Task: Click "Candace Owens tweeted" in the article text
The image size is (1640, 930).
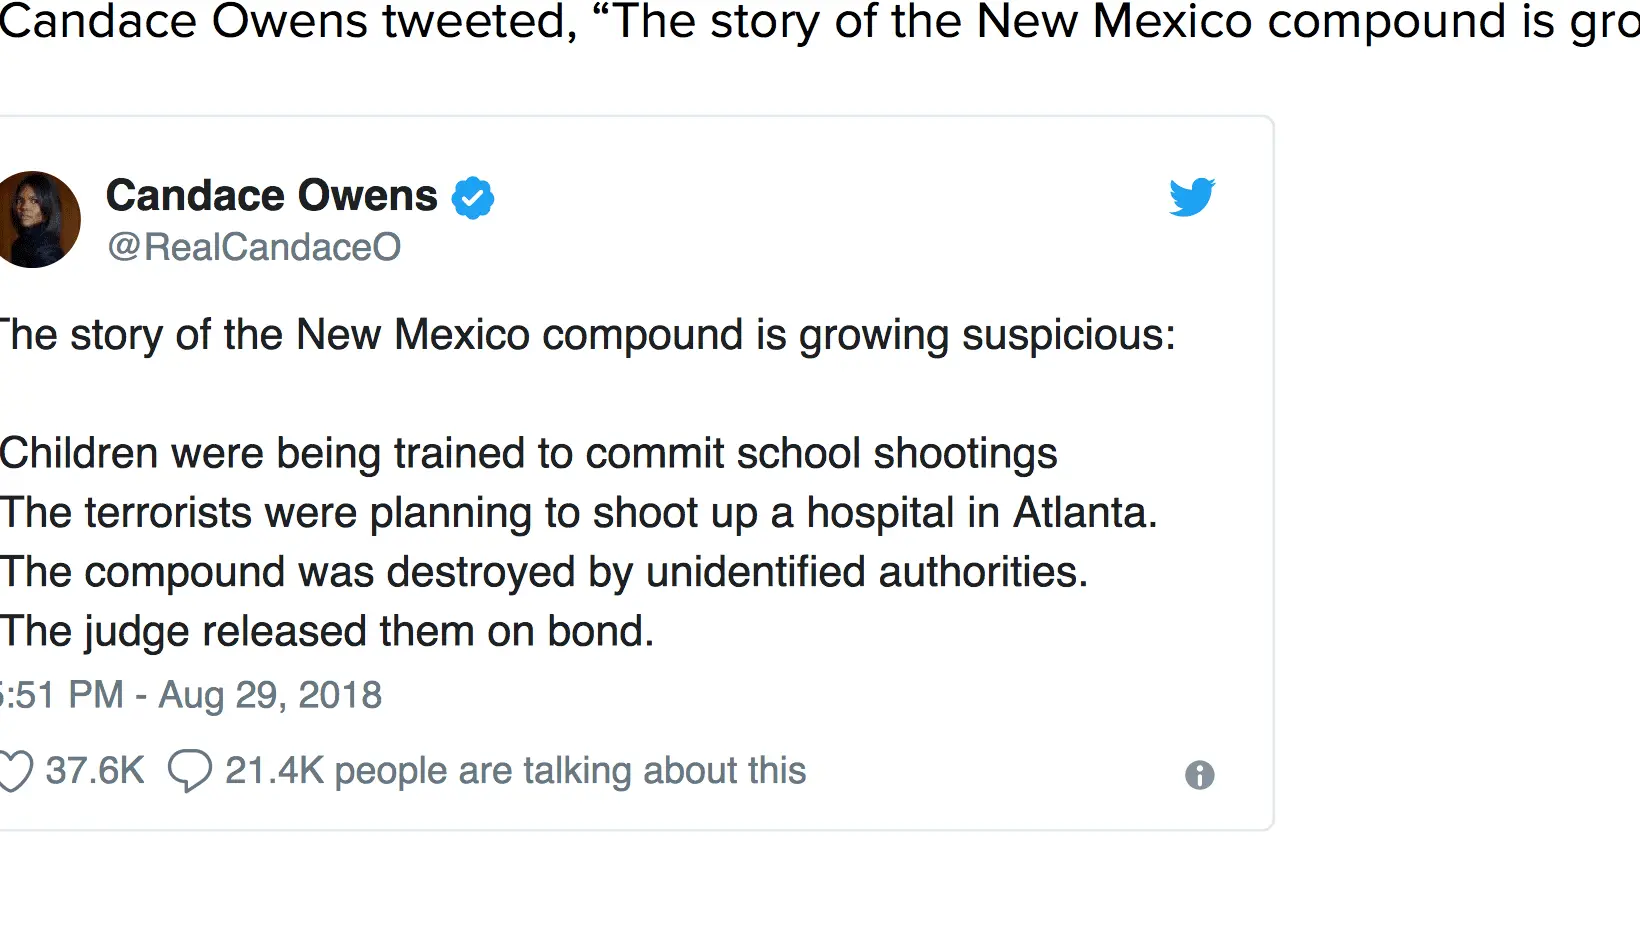Action: (x=288, y=22)
